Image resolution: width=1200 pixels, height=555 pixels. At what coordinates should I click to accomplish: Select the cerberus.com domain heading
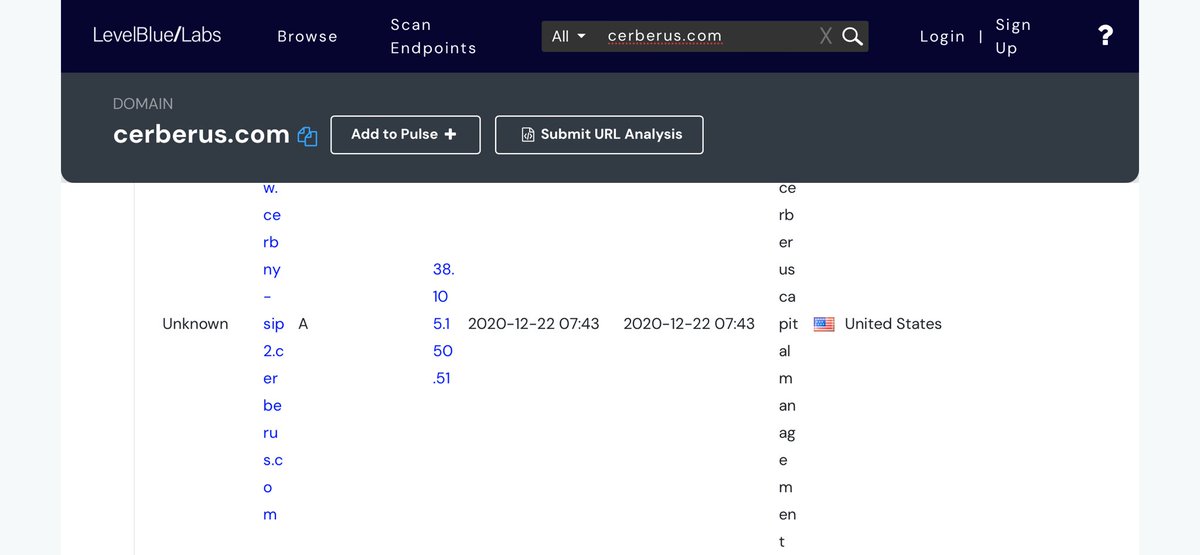point(201,134)
